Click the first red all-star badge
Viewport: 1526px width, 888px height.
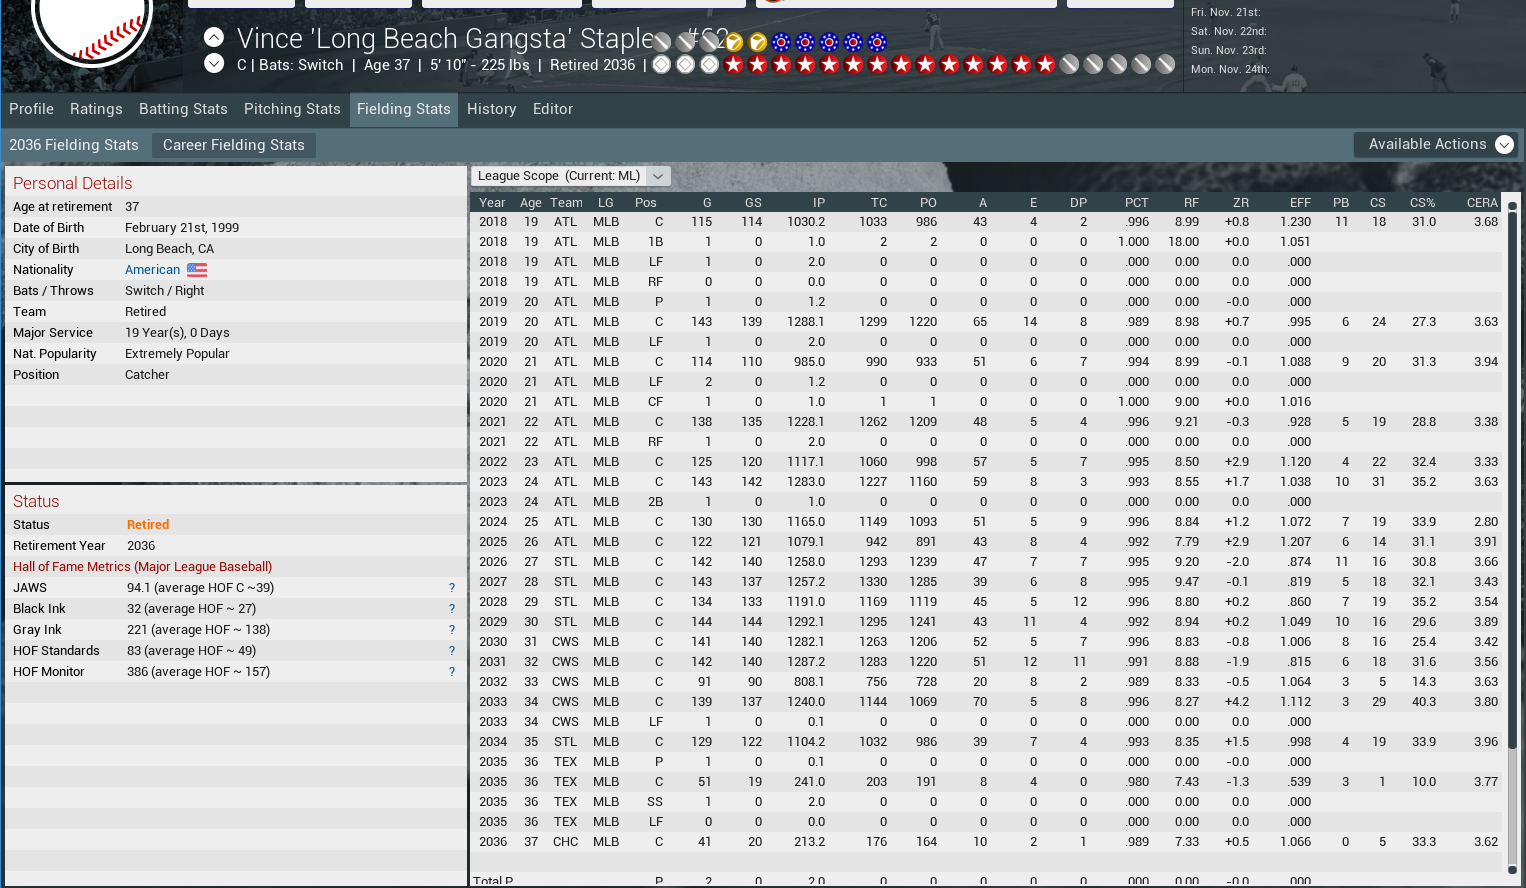click(x=734, y=65)
